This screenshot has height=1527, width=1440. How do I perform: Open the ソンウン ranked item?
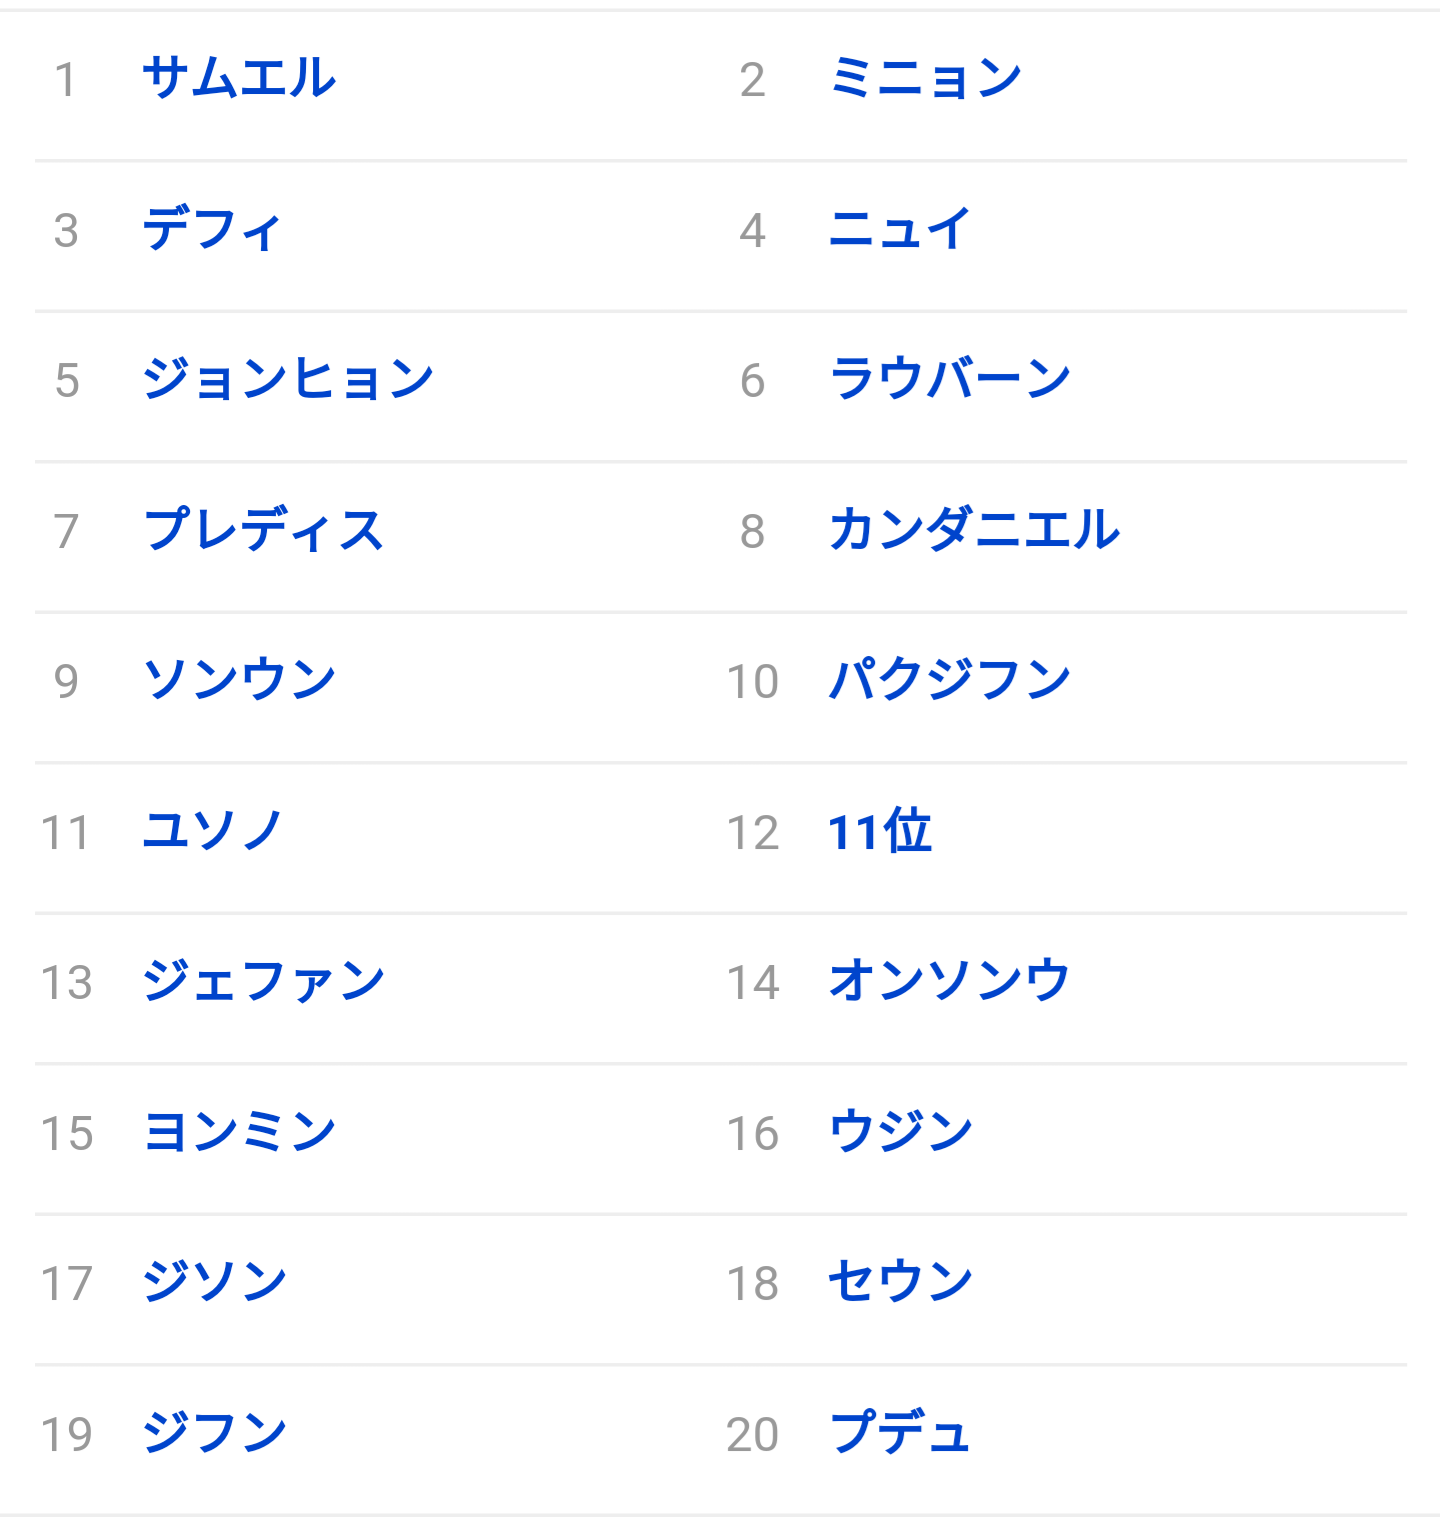click(x=239, y=681)
